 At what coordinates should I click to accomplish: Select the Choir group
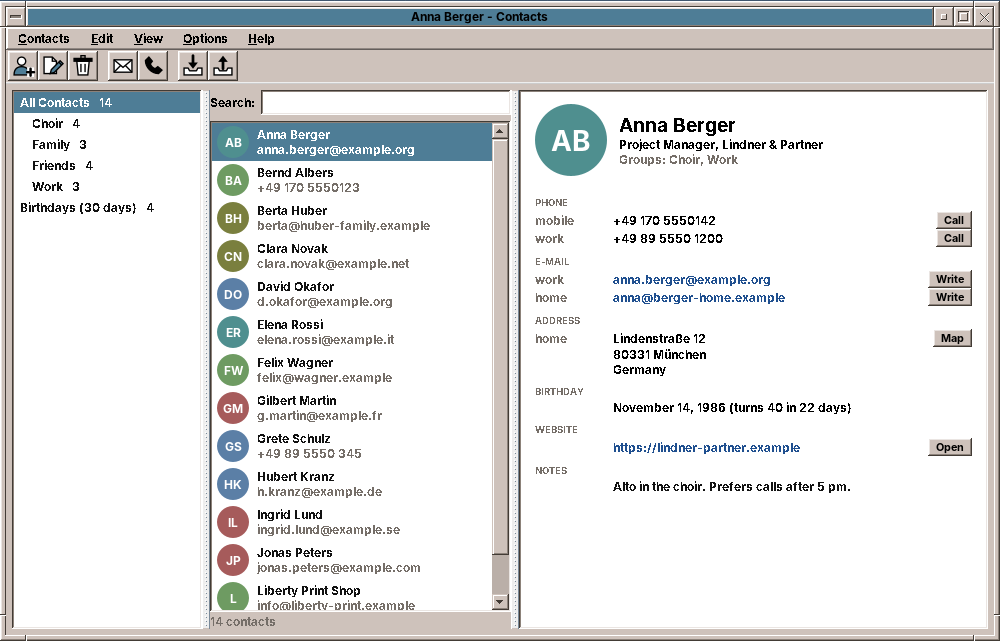107,124
